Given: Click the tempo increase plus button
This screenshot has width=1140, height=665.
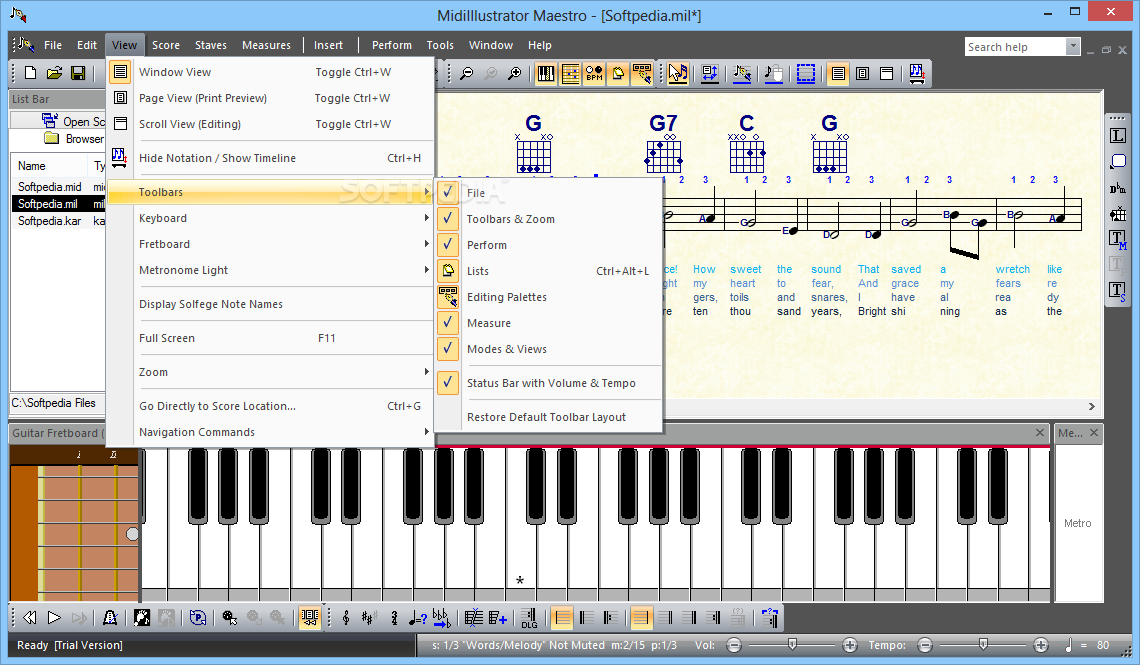Looking at the screenshot, I should [1040, 645].
